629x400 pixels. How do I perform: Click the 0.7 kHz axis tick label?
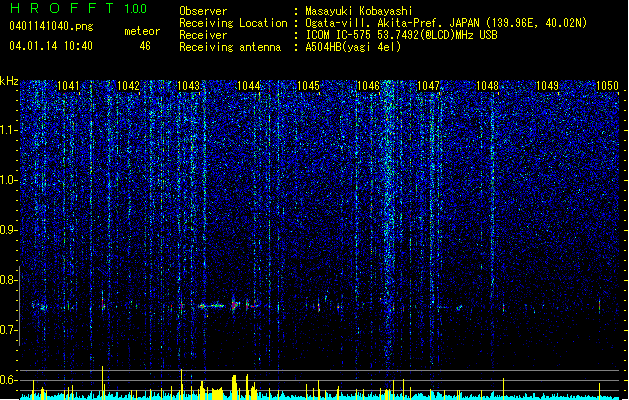click(8, 330)
